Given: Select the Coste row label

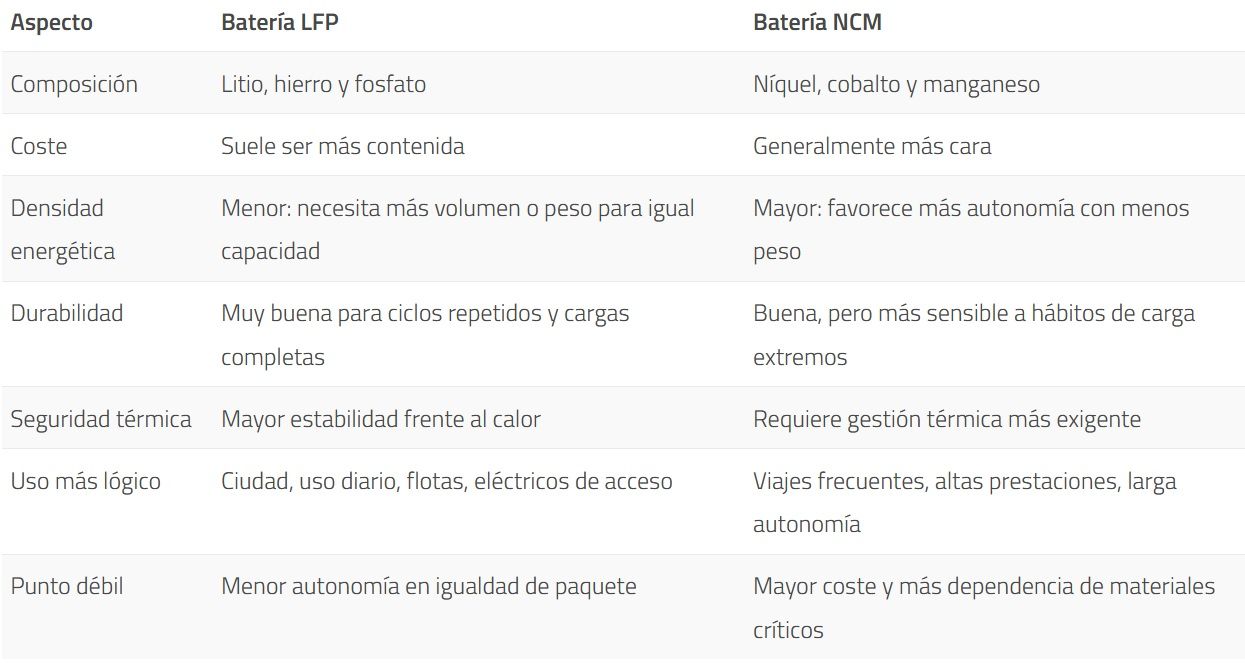Looking at the screenshot, I should pos(39,146).
